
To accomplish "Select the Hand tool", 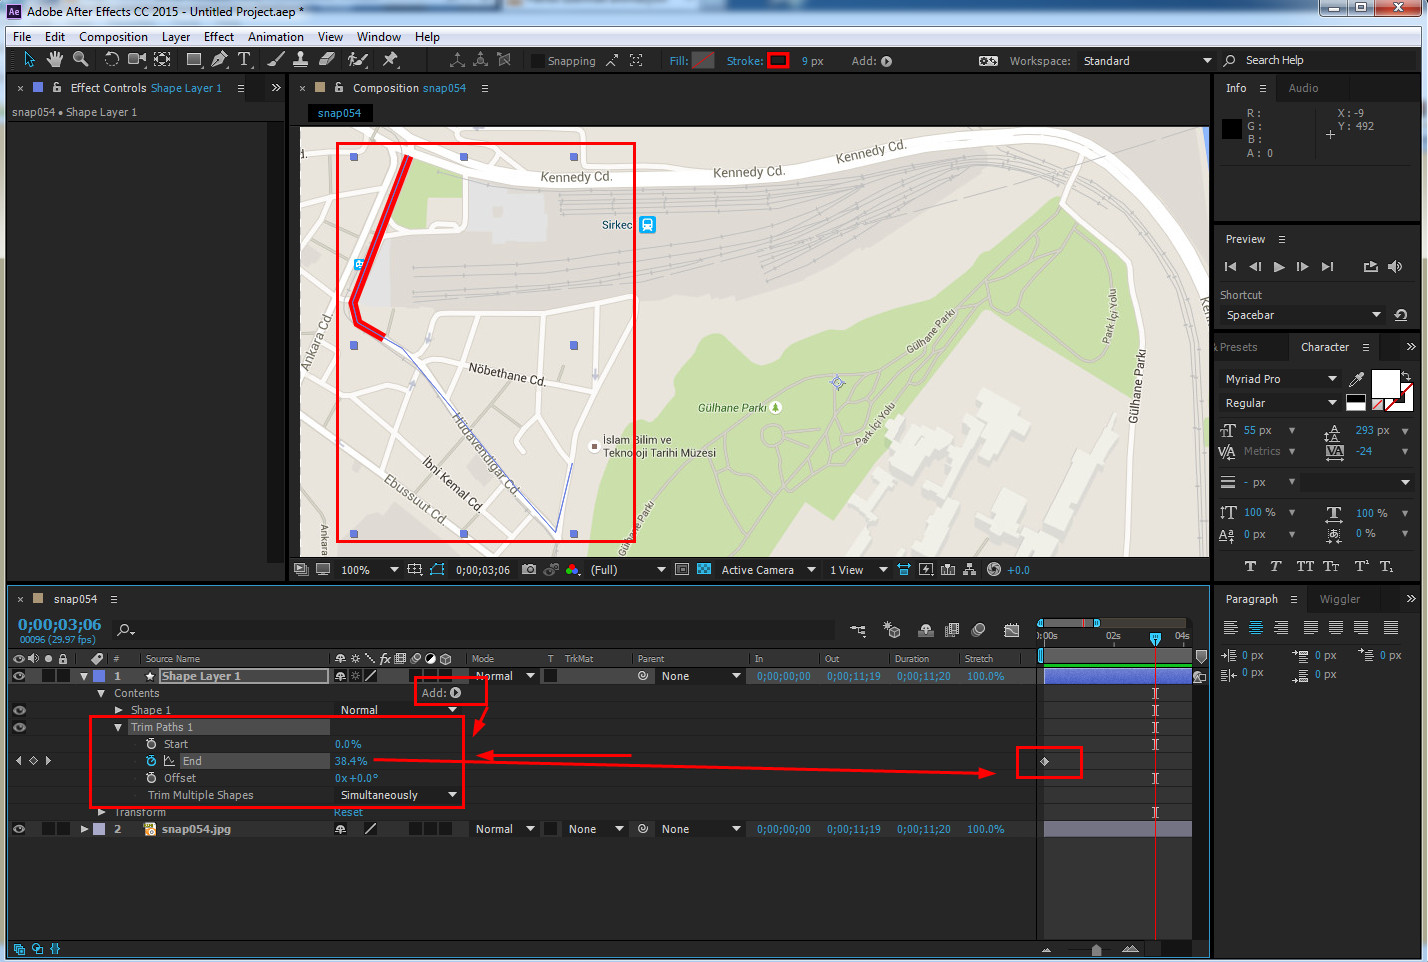I will tap(55, 60).
